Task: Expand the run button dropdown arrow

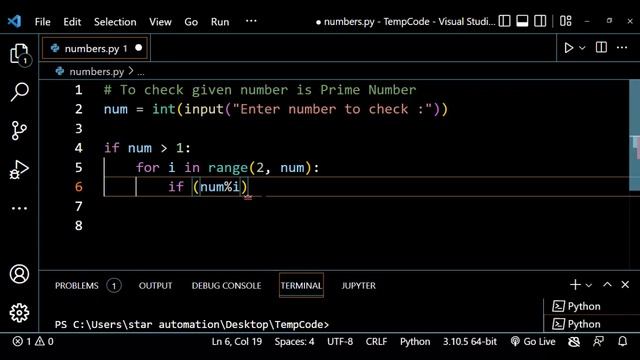Action: (x=582, y=48)
